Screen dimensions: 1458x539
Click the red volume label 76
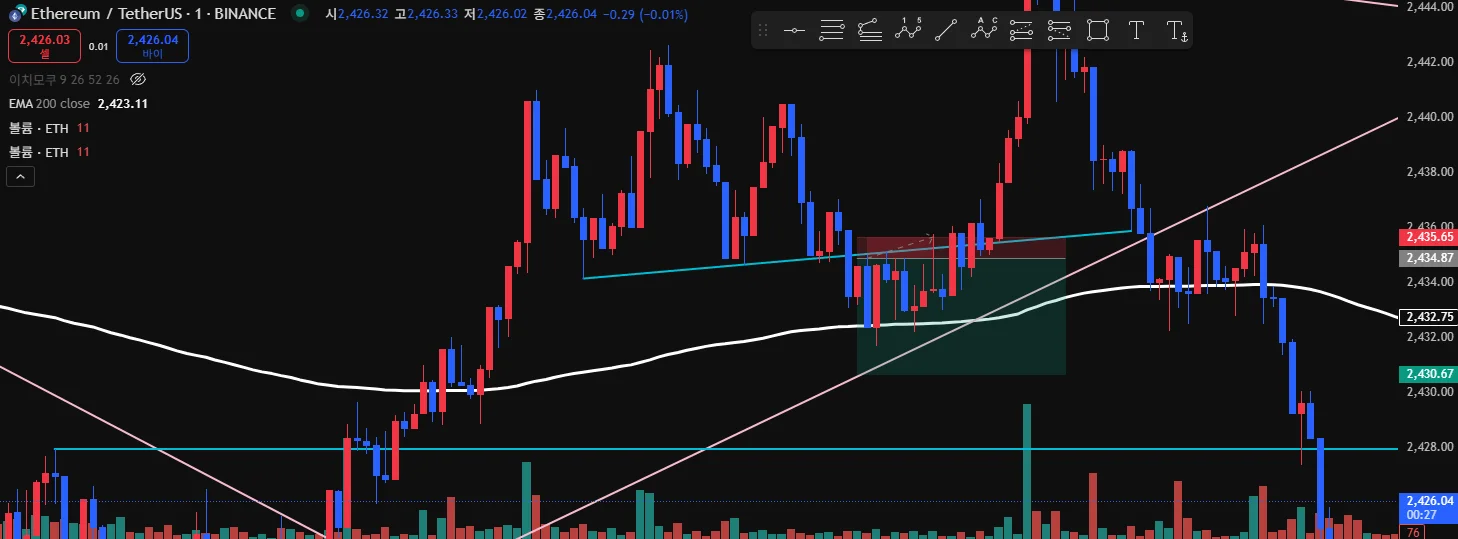coord(1413,533)
